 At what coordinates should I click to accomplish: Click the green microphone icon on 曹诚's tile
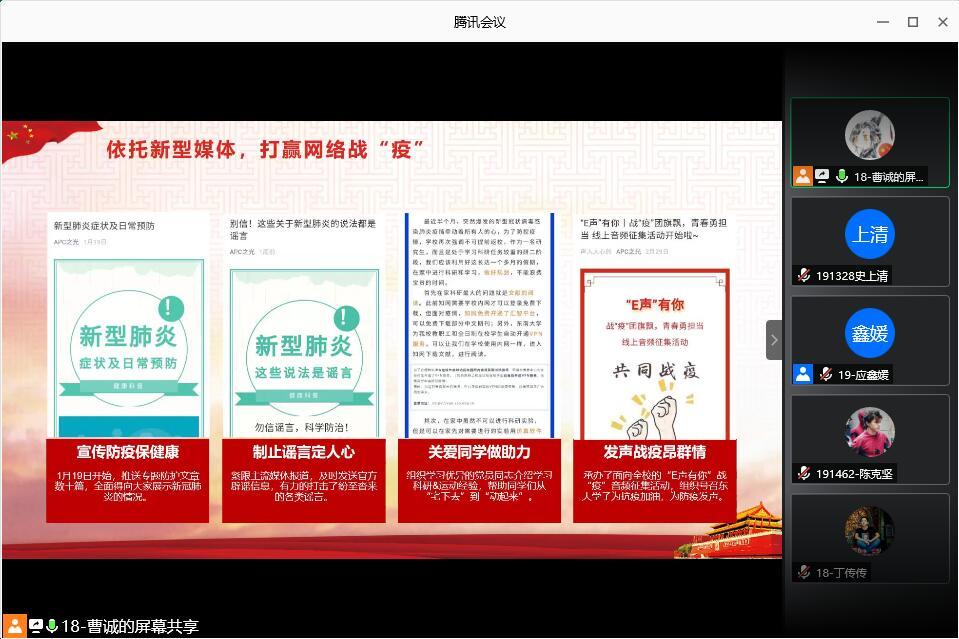[x=842, y=176]
